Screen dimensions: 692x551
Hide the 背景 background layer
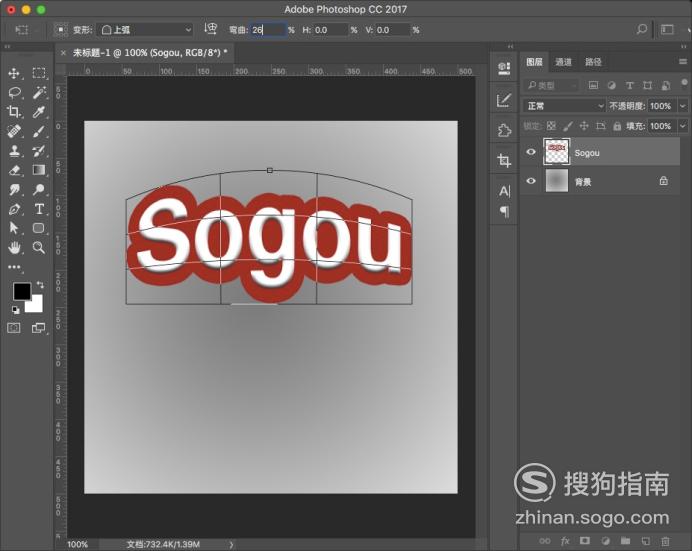click(x=531, y=181)
